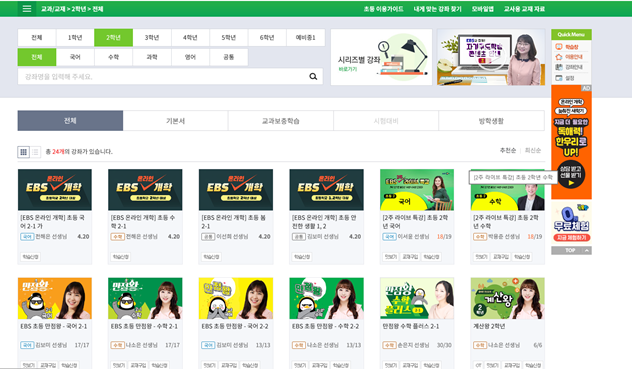This screenshot has width=632, height=369.
Task: Play the video banner with teacher
Action: pos(491,57)
